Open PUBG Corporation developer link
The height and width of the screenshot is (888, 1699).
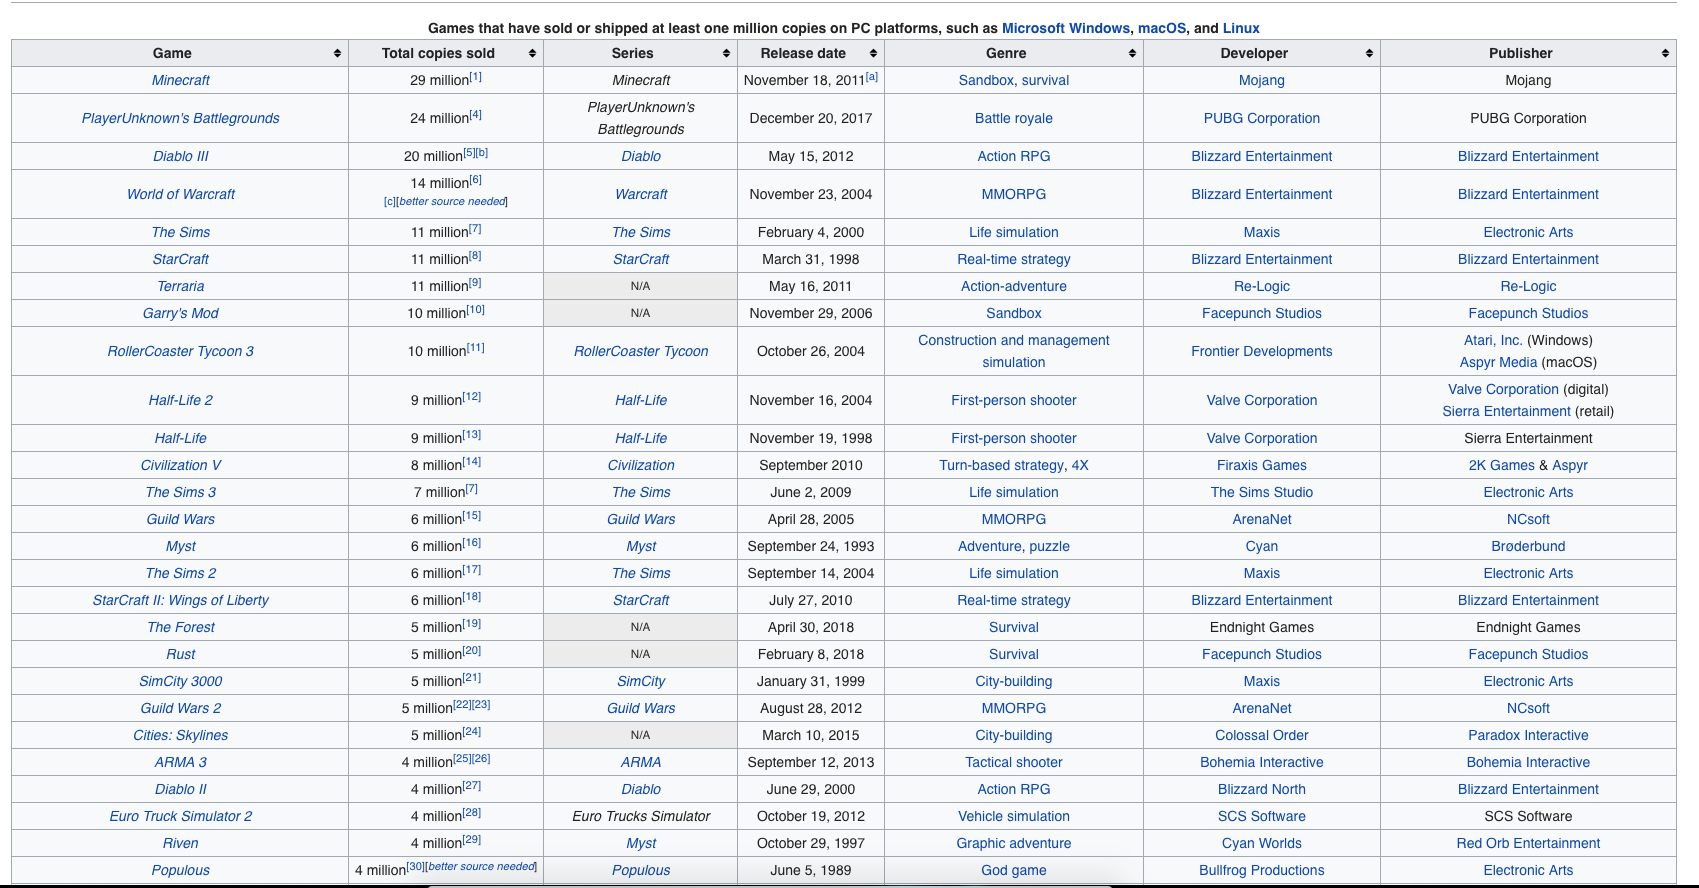1262,118
